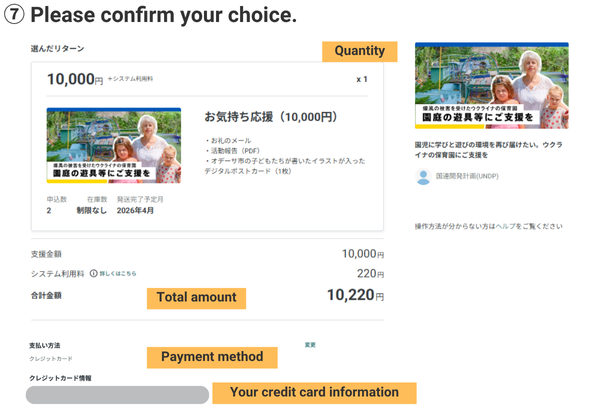
Task: Open the 詳しくはこちら details link
Action: pyautogui.click(x=118, y=273)
